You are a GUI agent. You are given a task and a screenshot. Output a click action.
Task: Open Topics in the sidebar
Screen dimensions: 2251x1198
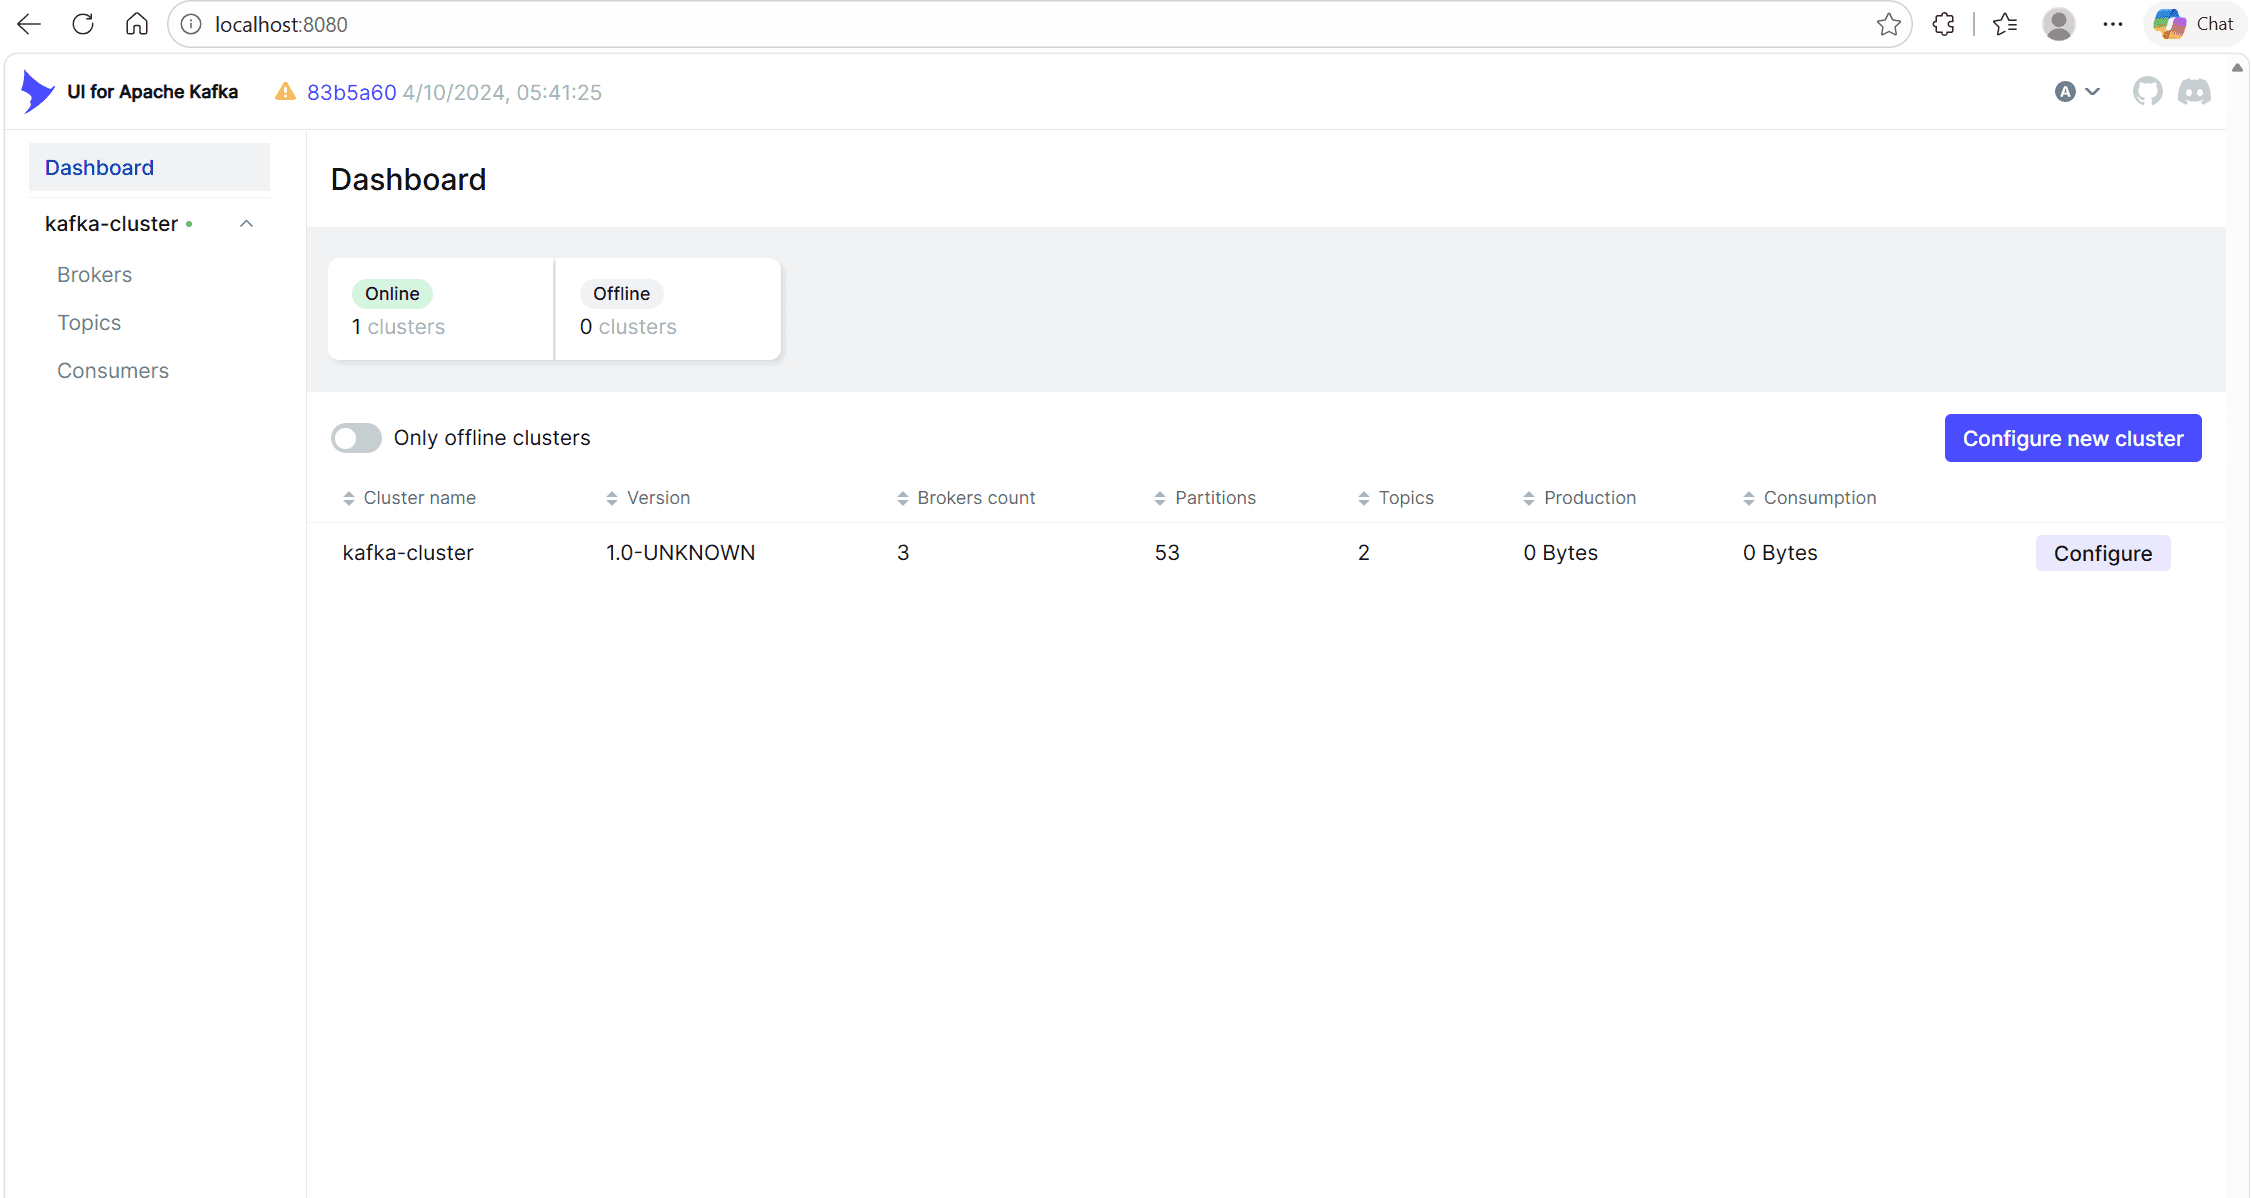point(89,323)
